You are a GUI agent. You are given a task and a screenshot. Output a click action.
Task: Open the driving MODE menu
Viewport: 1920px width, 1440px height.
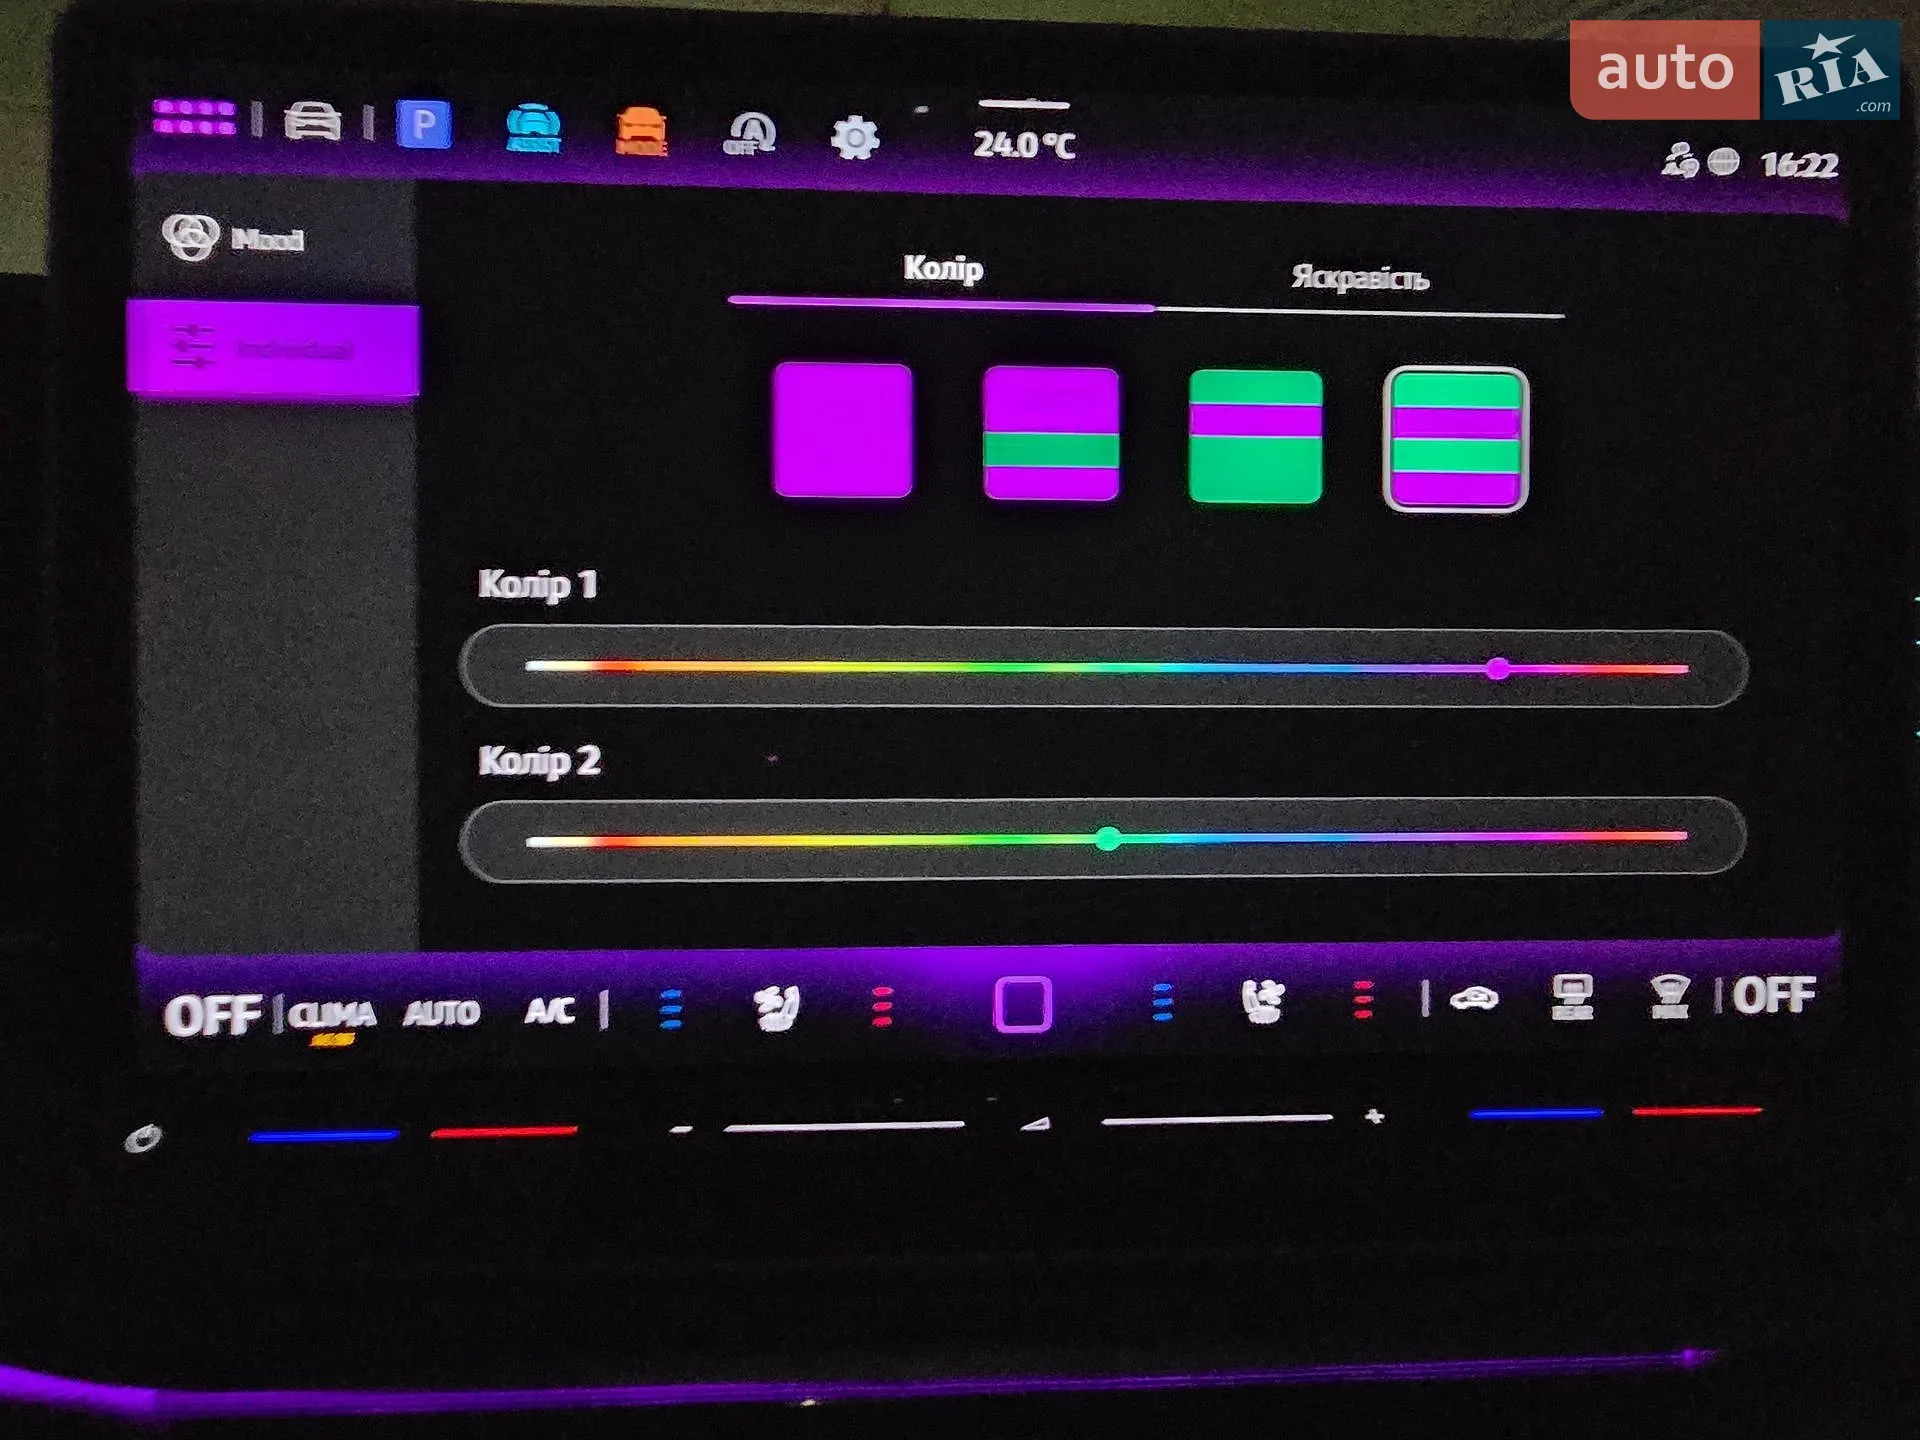(641, 131)
